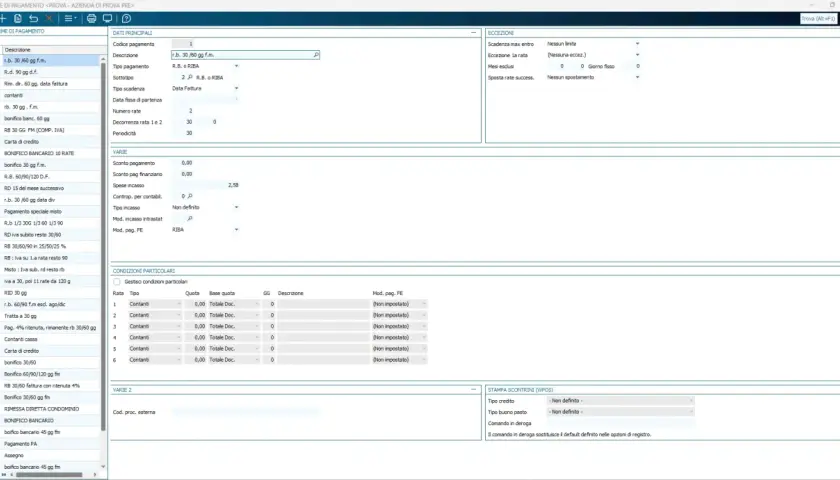
Task: Select 'RIMESSA DIRETTA CONDOMINIO' row
Action: (51, 409)
